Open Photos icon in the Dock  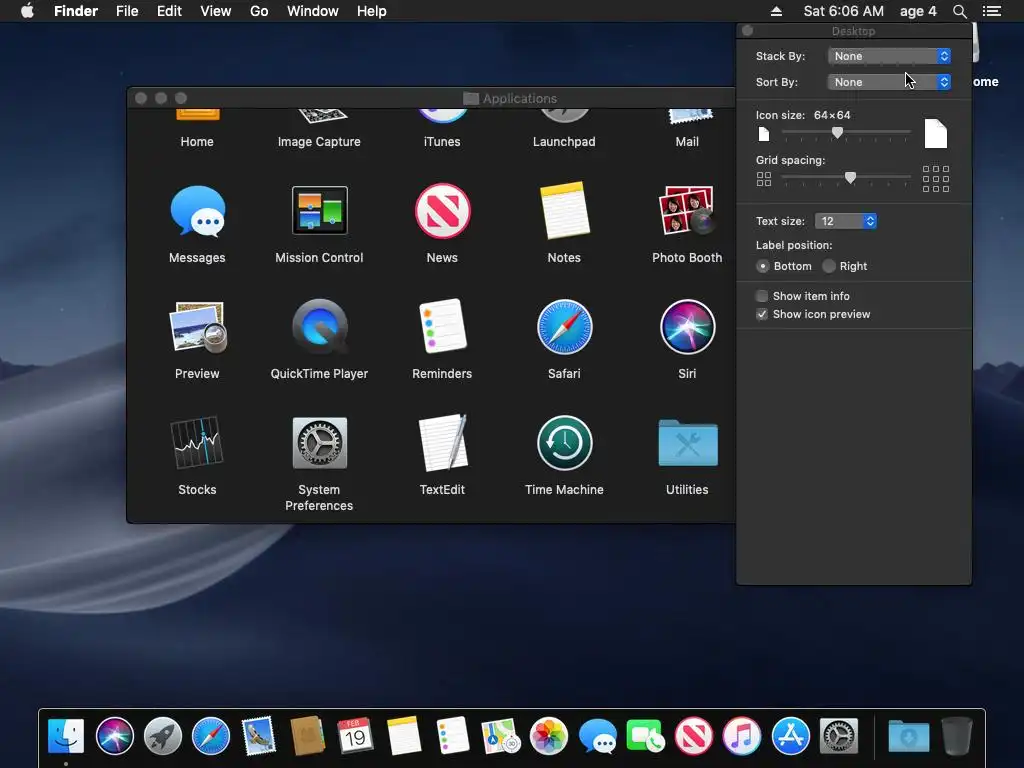549,736
